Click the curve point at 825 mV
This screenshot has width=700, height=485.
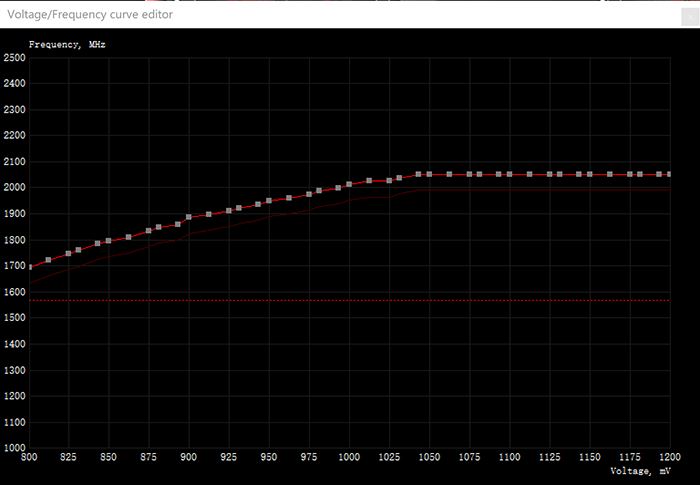pos(68,253)
